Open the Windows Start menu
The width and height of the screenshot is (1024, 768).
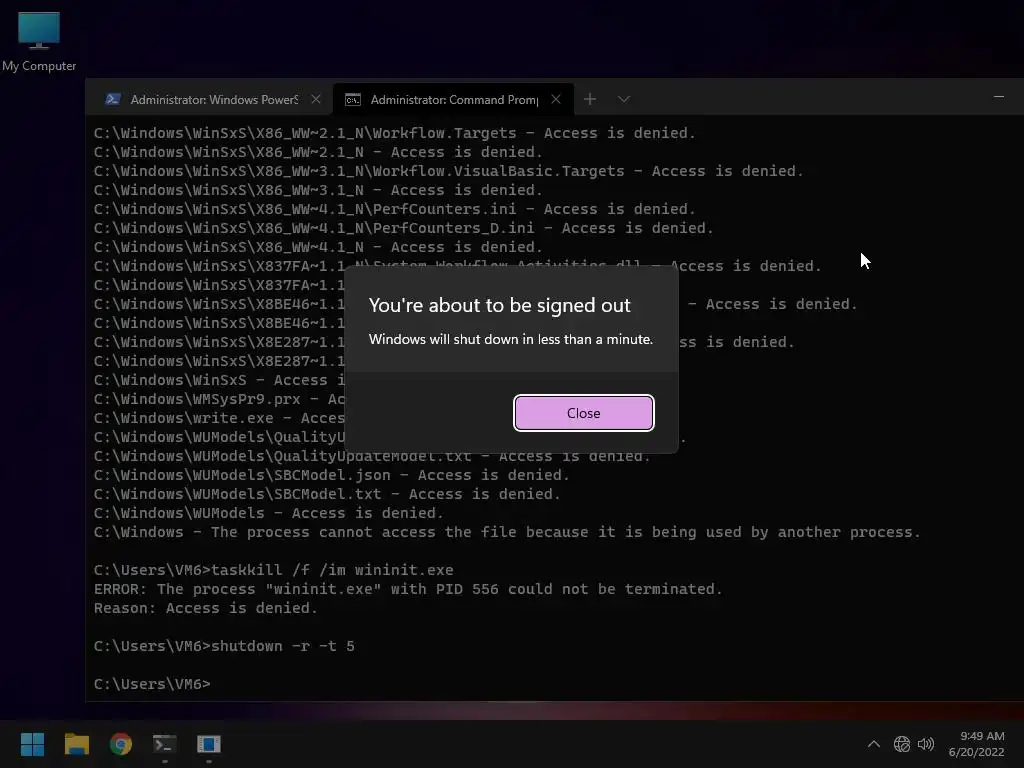coord(32,744)
